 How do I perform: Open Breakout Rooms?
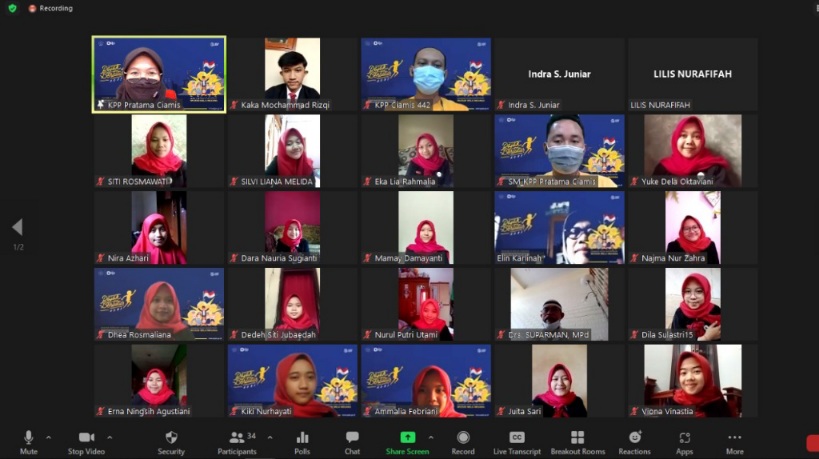click(577, 441)
